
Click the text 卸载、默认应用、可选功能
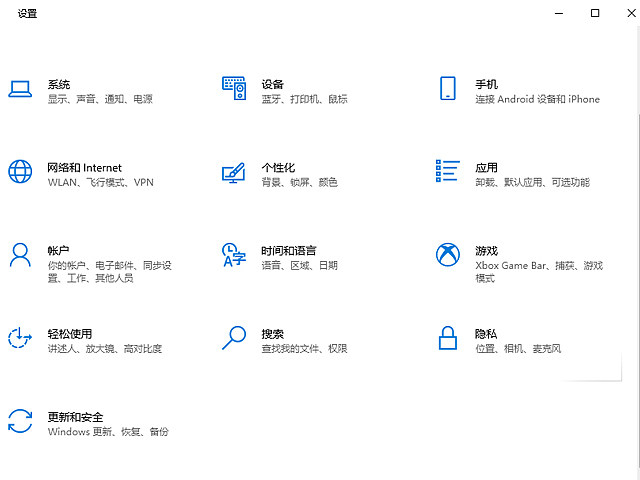click(x=533, y=182)
